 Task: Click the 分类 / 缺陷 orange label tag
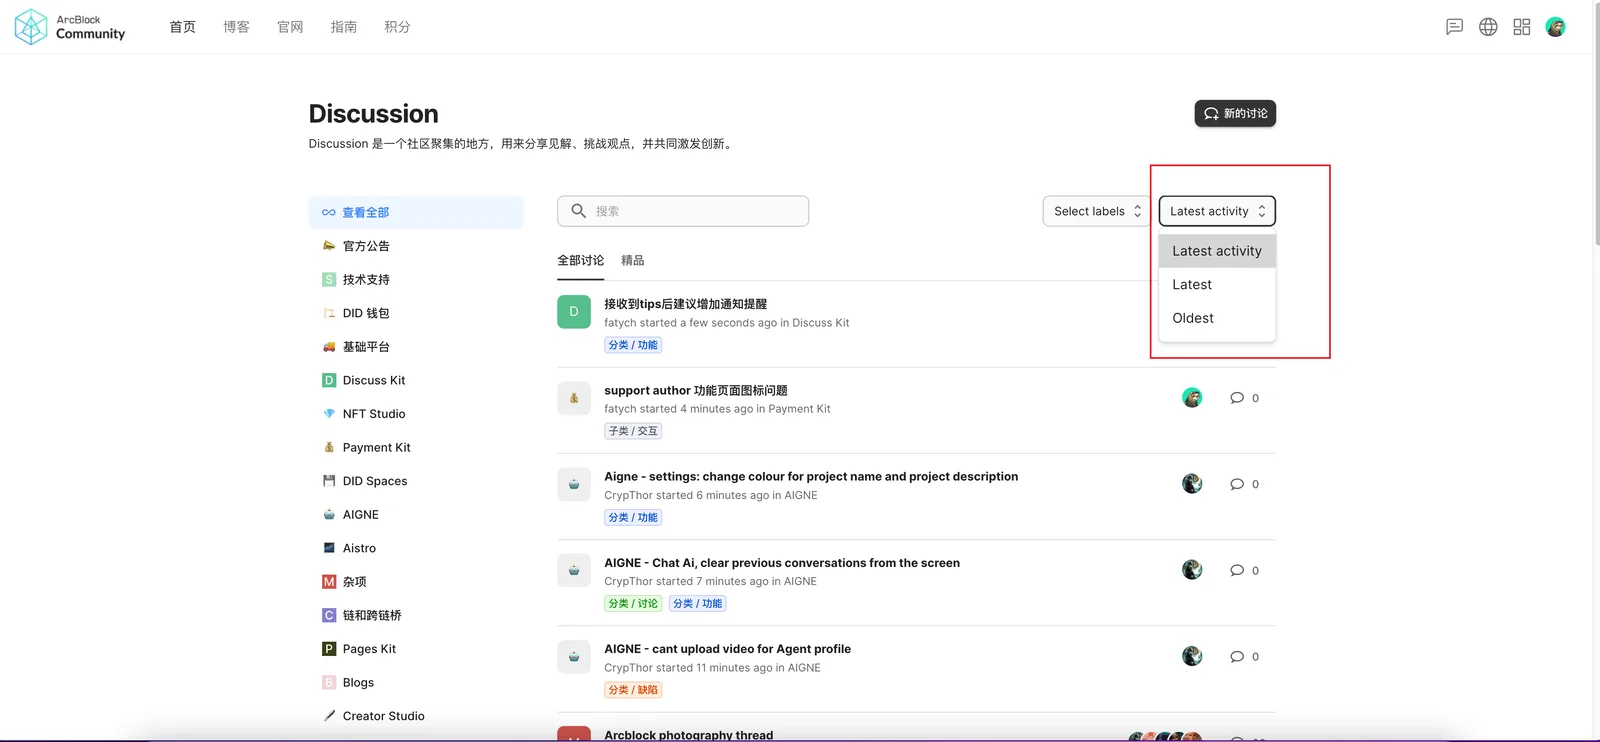pyautogui.click(x=633, y=690)
